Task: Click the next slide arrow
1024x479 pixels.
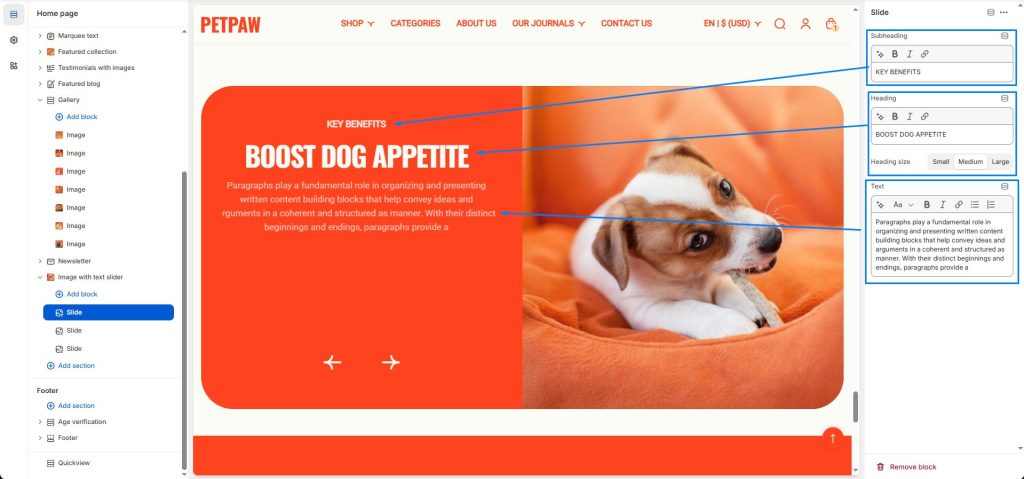Action: 391,362
